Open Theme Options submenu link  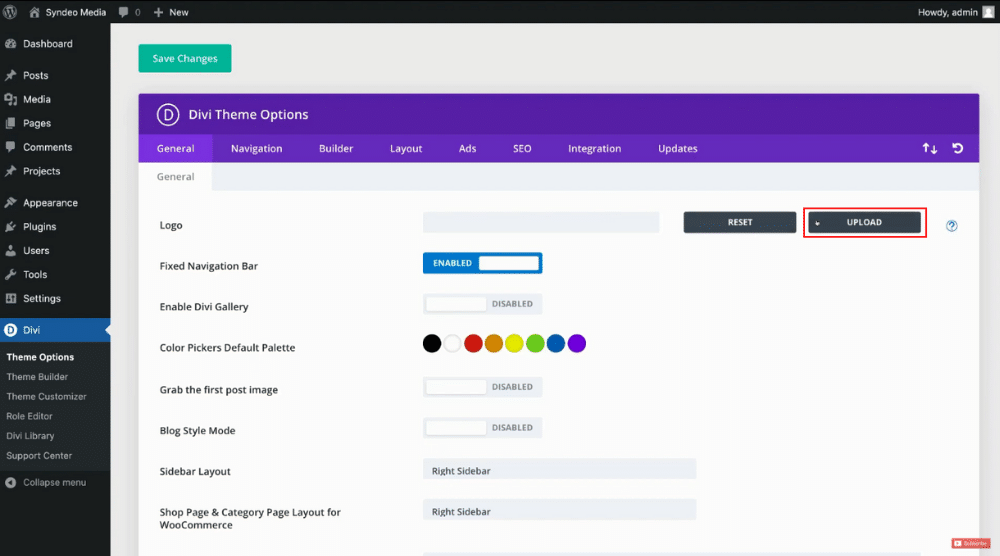pos(40,357)
